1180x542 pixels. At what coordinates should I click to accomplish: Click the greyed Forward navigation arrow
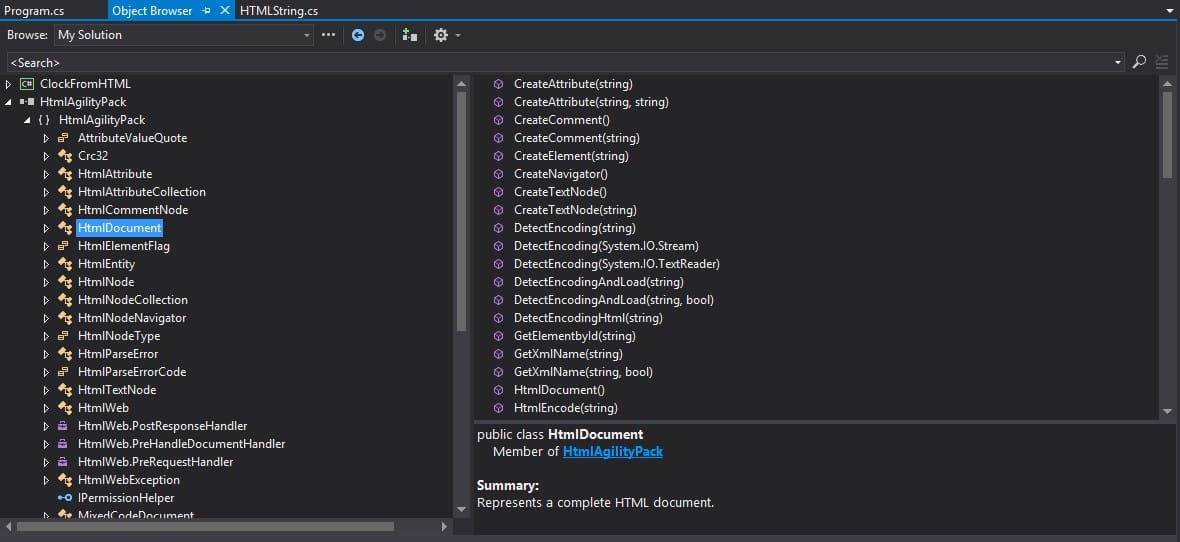tap(380, 35)
